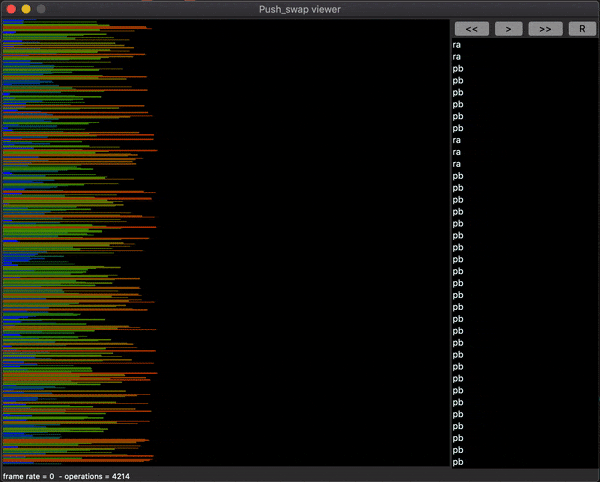Screen dimensions: 600x482
Task: Select the first pb entry after two ra rows
Action: point(458,69)
